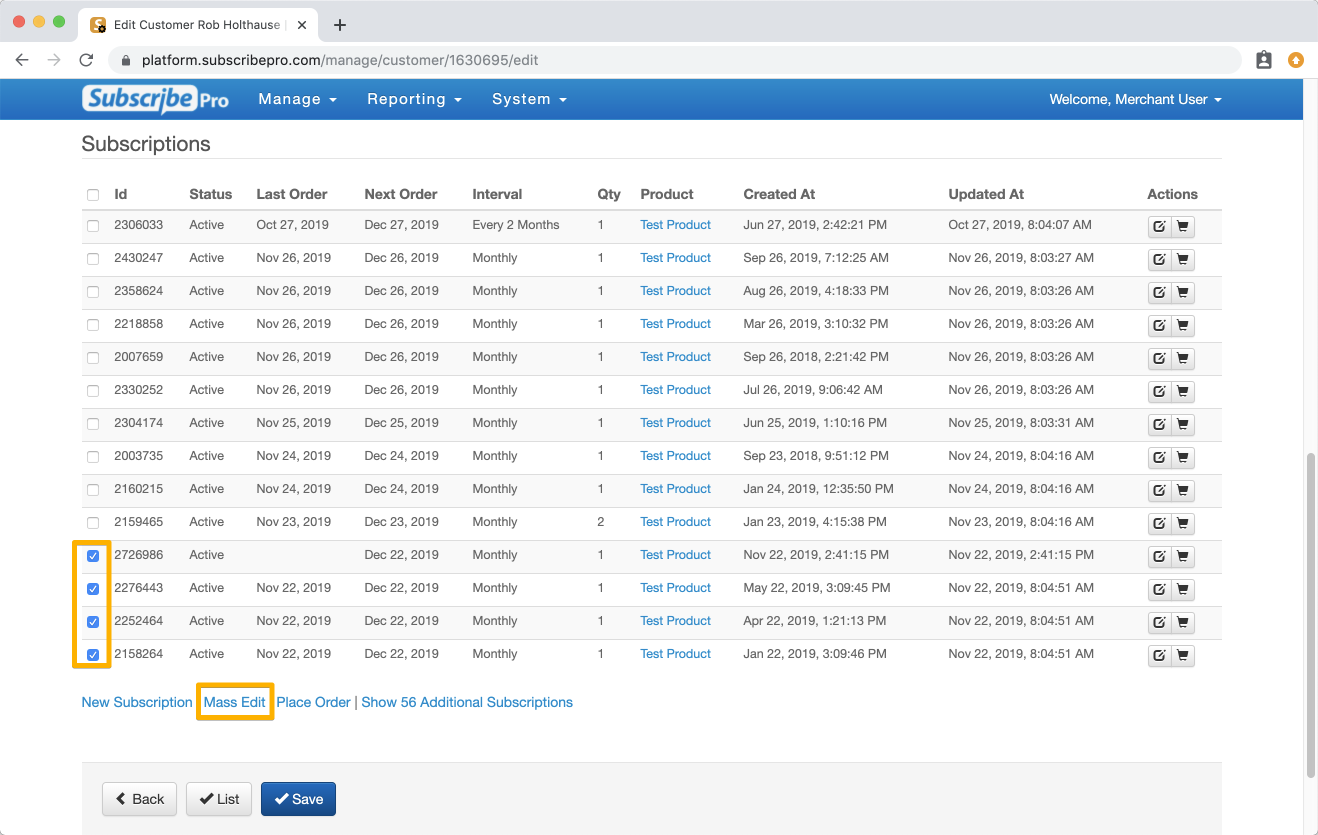The height and width of the screenshot is (835, 1318).
Task: Click edit icon for subscription 2306033
Action: pos(1159,227)
